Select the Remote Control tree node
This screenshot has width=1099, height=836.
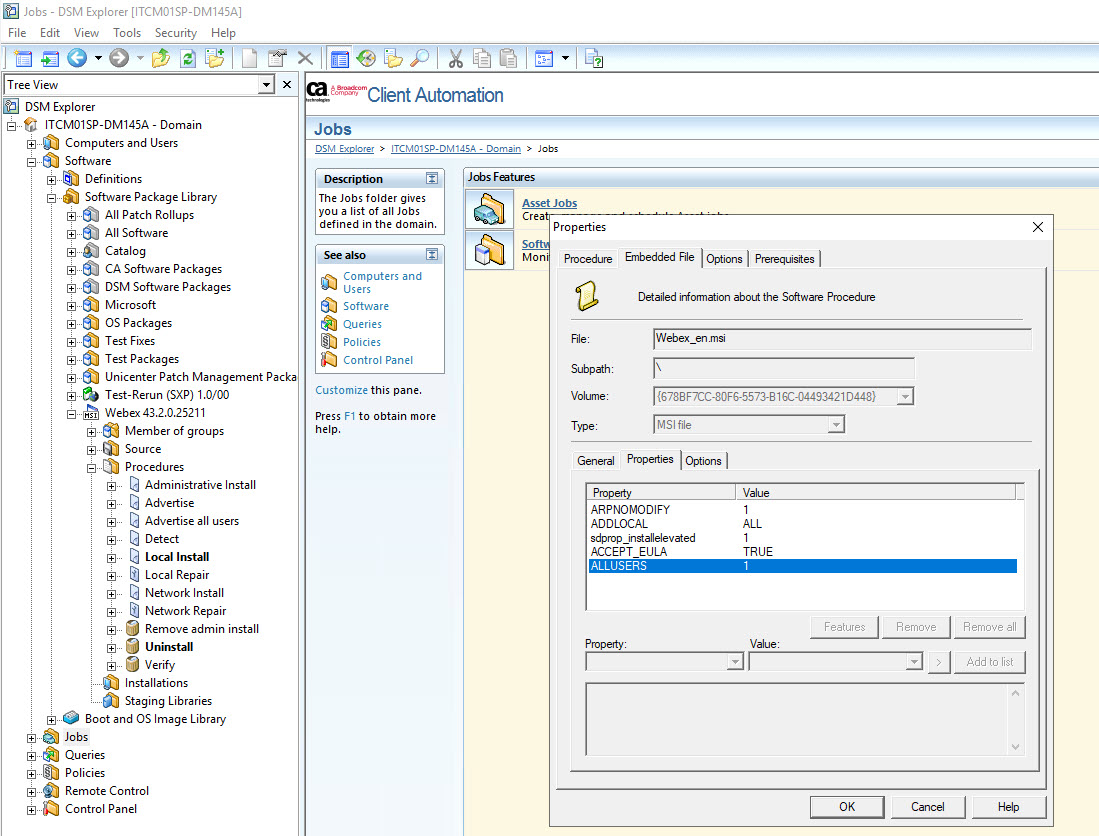tap(107, 791)
